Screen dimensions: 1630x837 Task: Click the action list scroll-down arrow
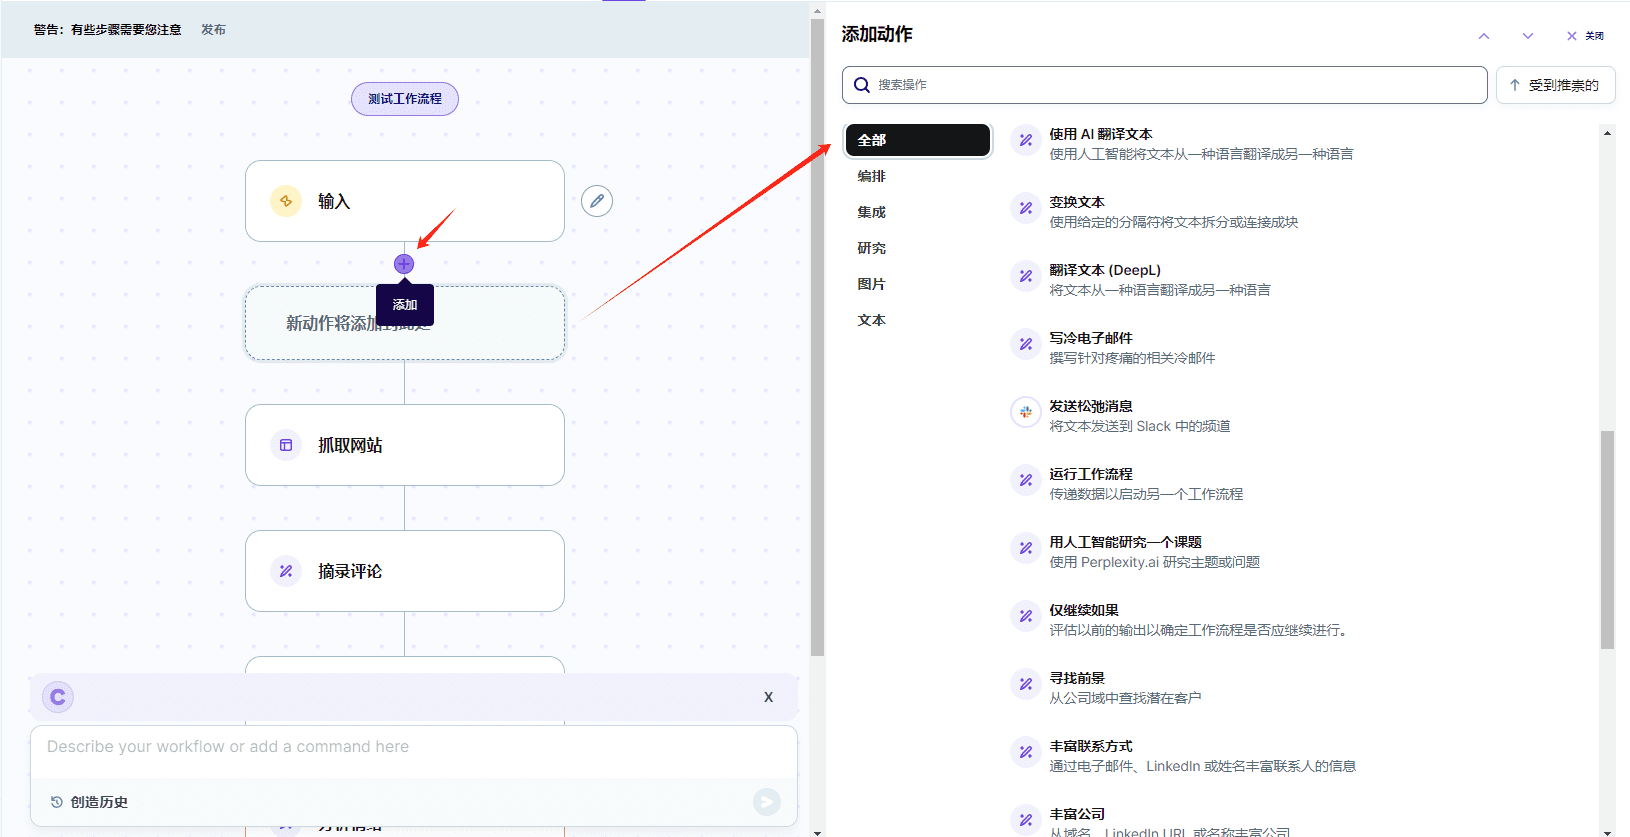pyautogui.click(x=1607, y=832)
